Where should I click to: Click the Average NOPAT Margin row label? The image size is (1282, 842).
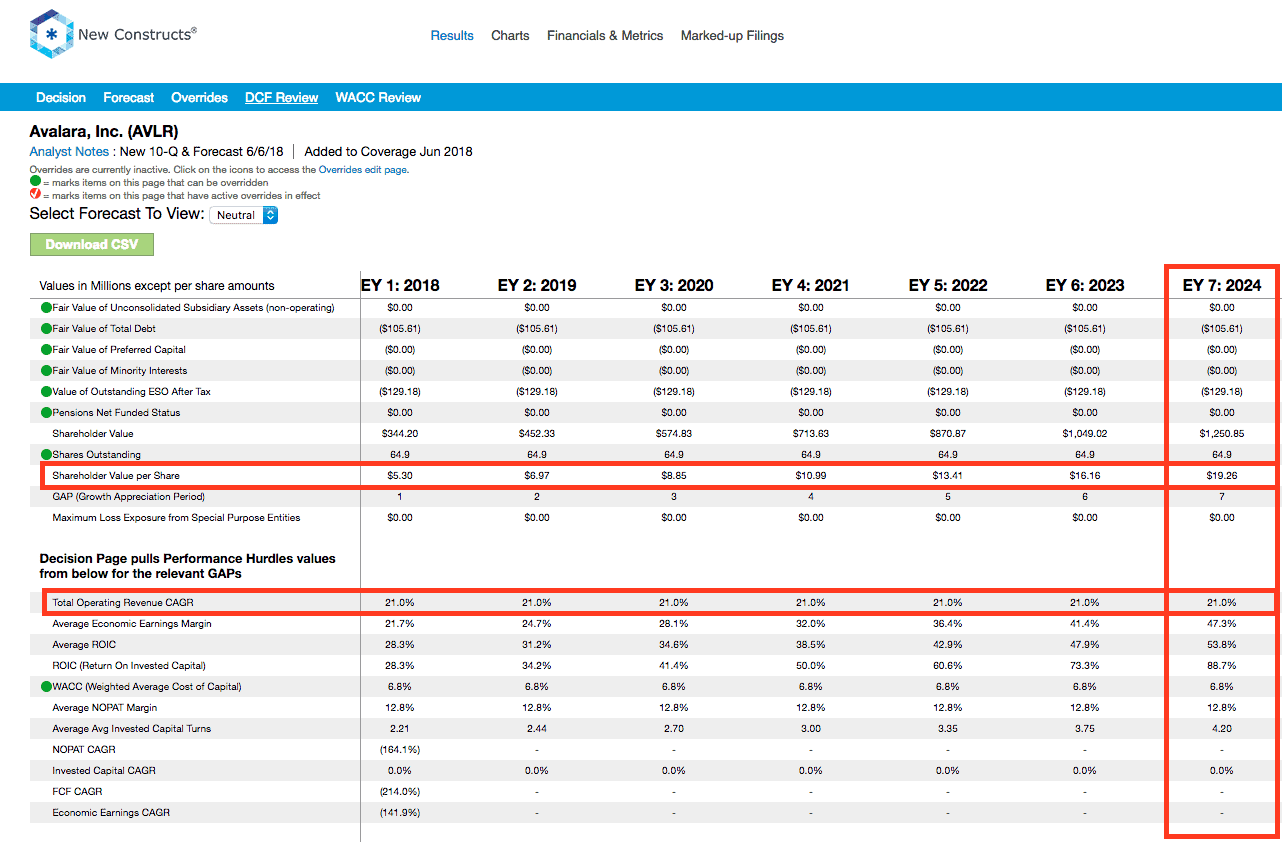(x=105, y=707)
